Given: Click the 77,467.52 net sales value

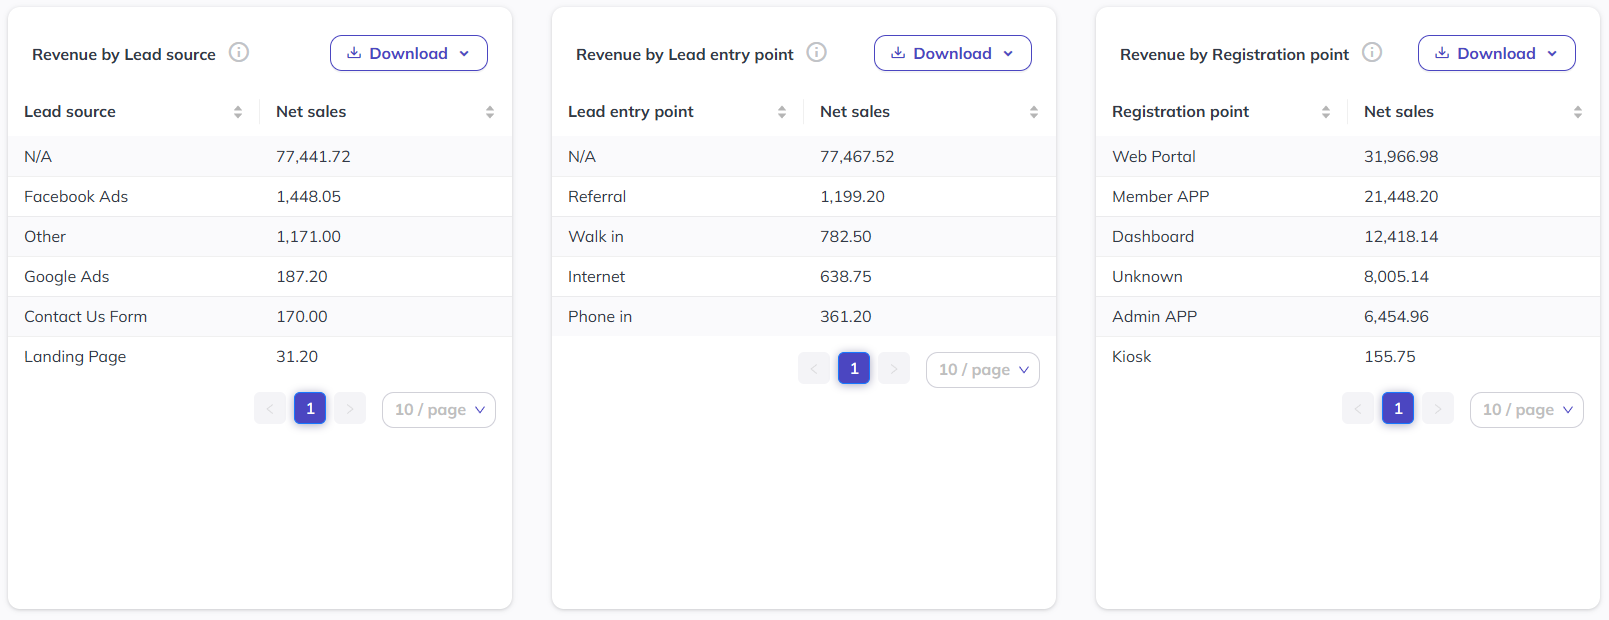Looking at the screenshot, I should pos(857,157).
